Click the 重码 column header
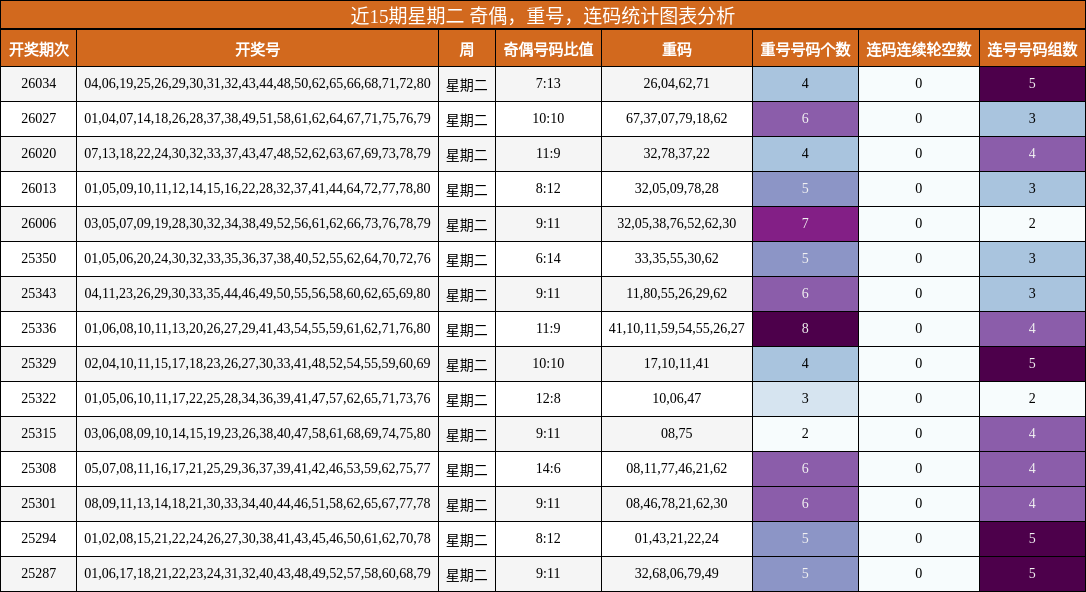 [x=676, y=46]
